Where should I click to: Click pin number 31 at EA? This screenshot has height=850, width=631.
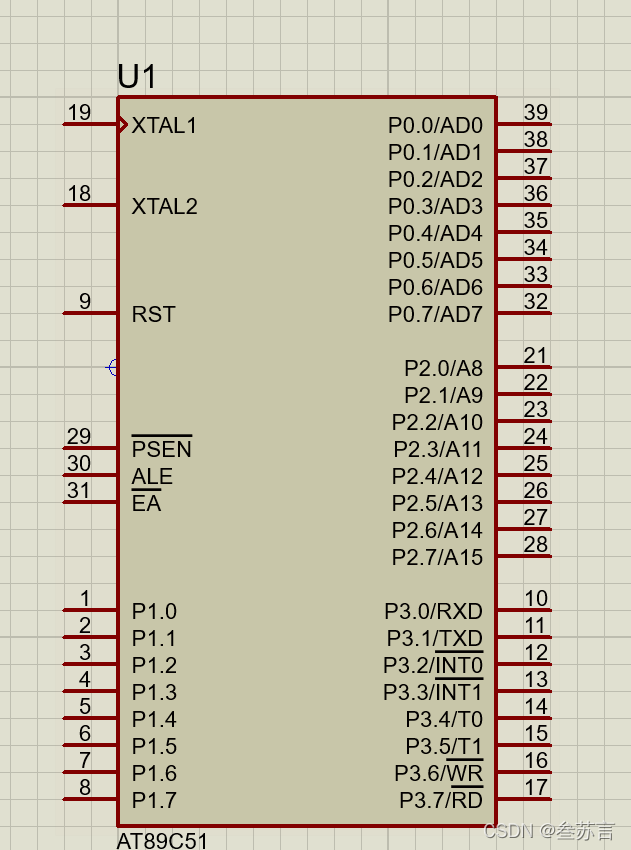point(79,491)
